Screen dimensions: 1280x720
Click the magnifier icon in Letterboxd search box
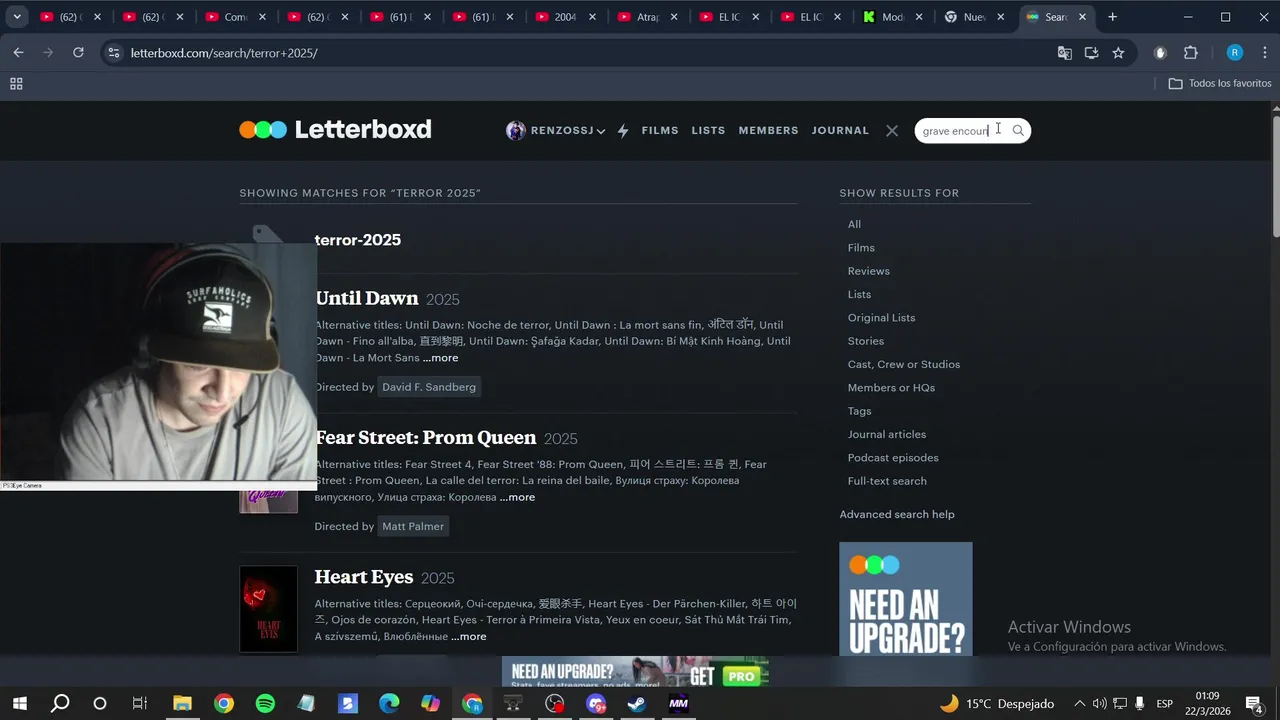point(1018,131)
